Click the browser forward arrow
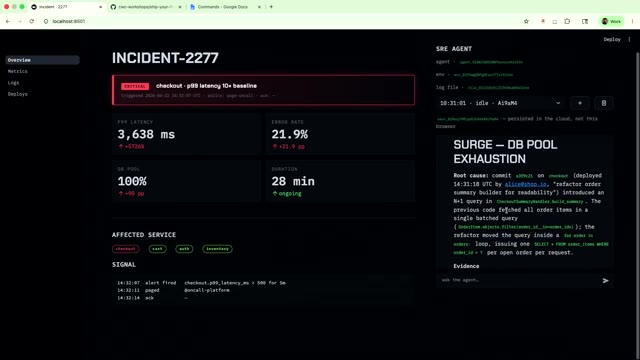Image resolution: width=640 pixels, height=360 pixels. (20, 21)
